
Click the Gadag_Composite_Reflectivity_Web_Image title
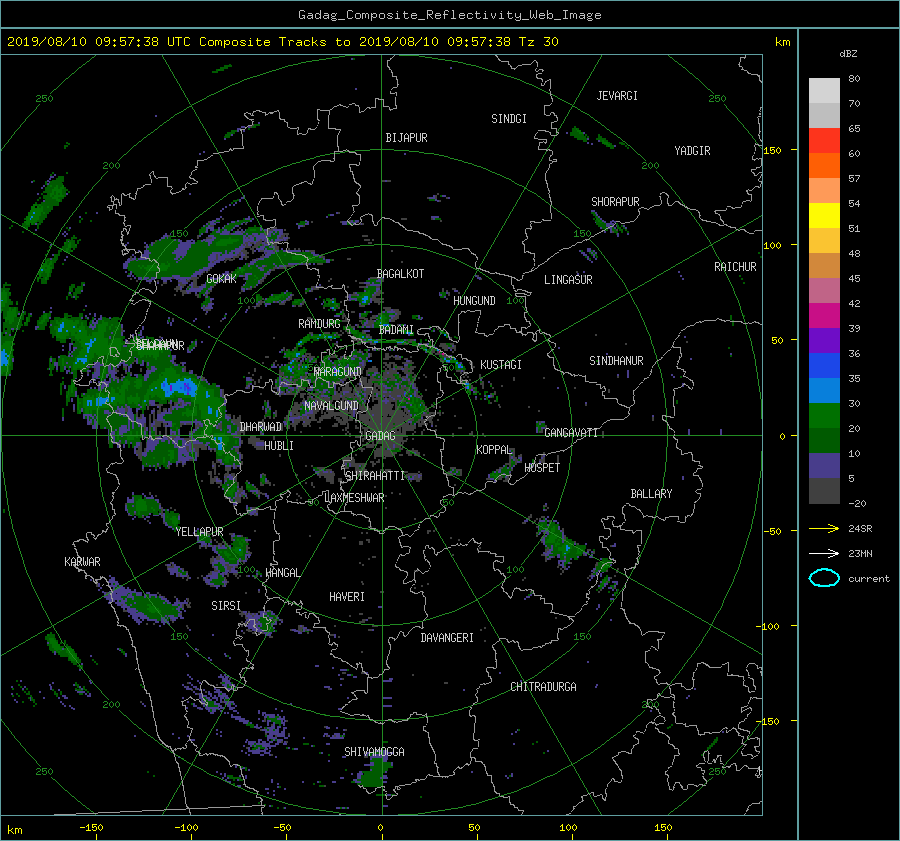[x=449, y=15]
